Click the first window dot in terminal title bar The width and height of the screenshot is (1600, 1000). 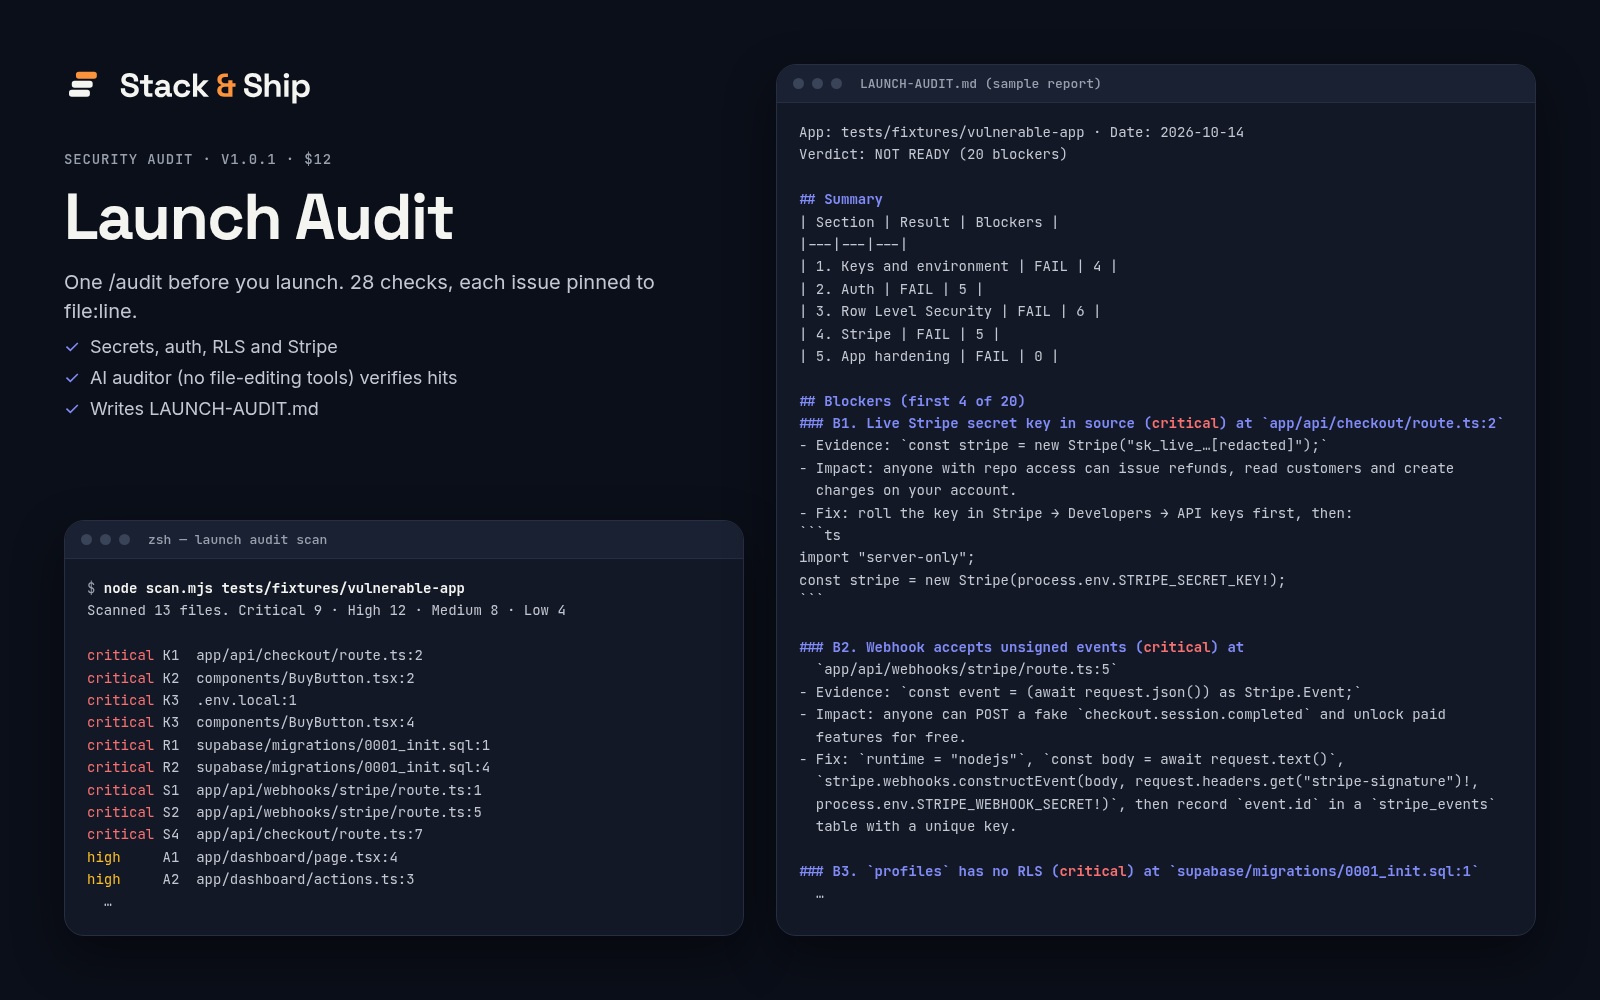(x=86, y=540)
